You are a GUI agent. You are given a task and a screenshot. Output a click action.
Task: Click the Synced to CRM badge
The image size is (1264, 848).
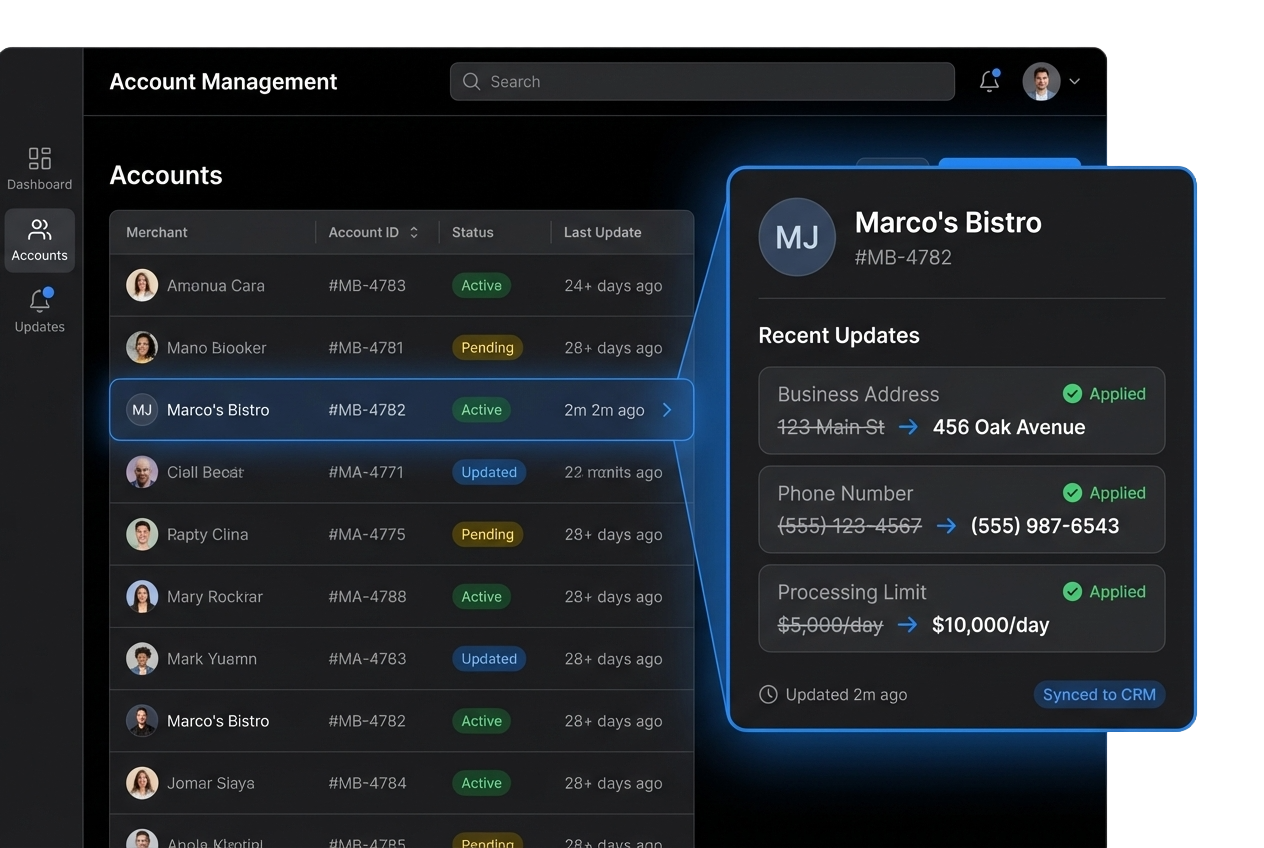pyautogui.click(x=1099, y=694)
